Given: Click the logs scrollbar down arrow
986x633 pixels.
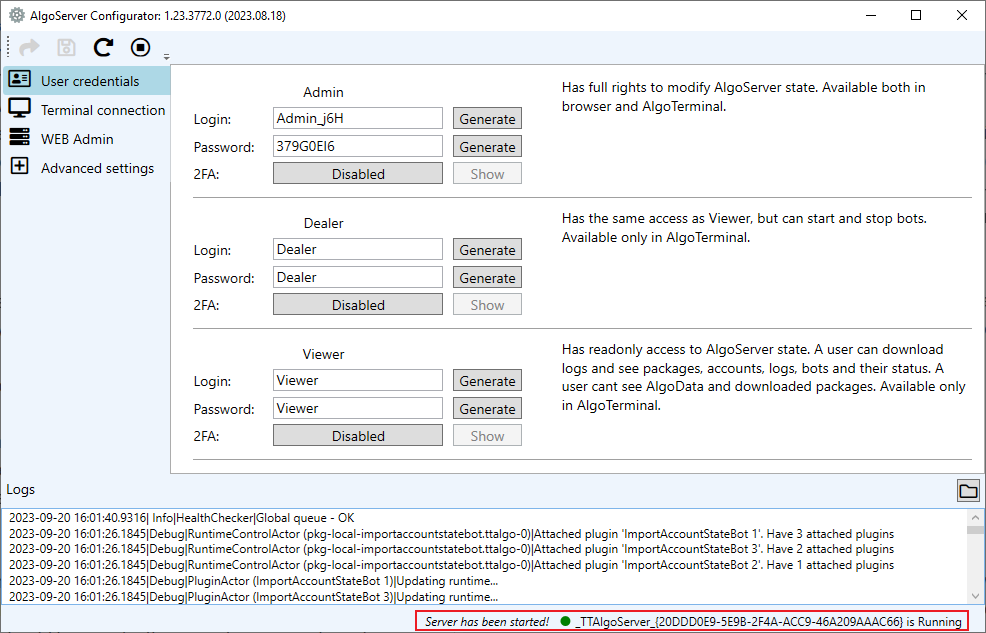Looking at the screenshot, I should point(975,595).
